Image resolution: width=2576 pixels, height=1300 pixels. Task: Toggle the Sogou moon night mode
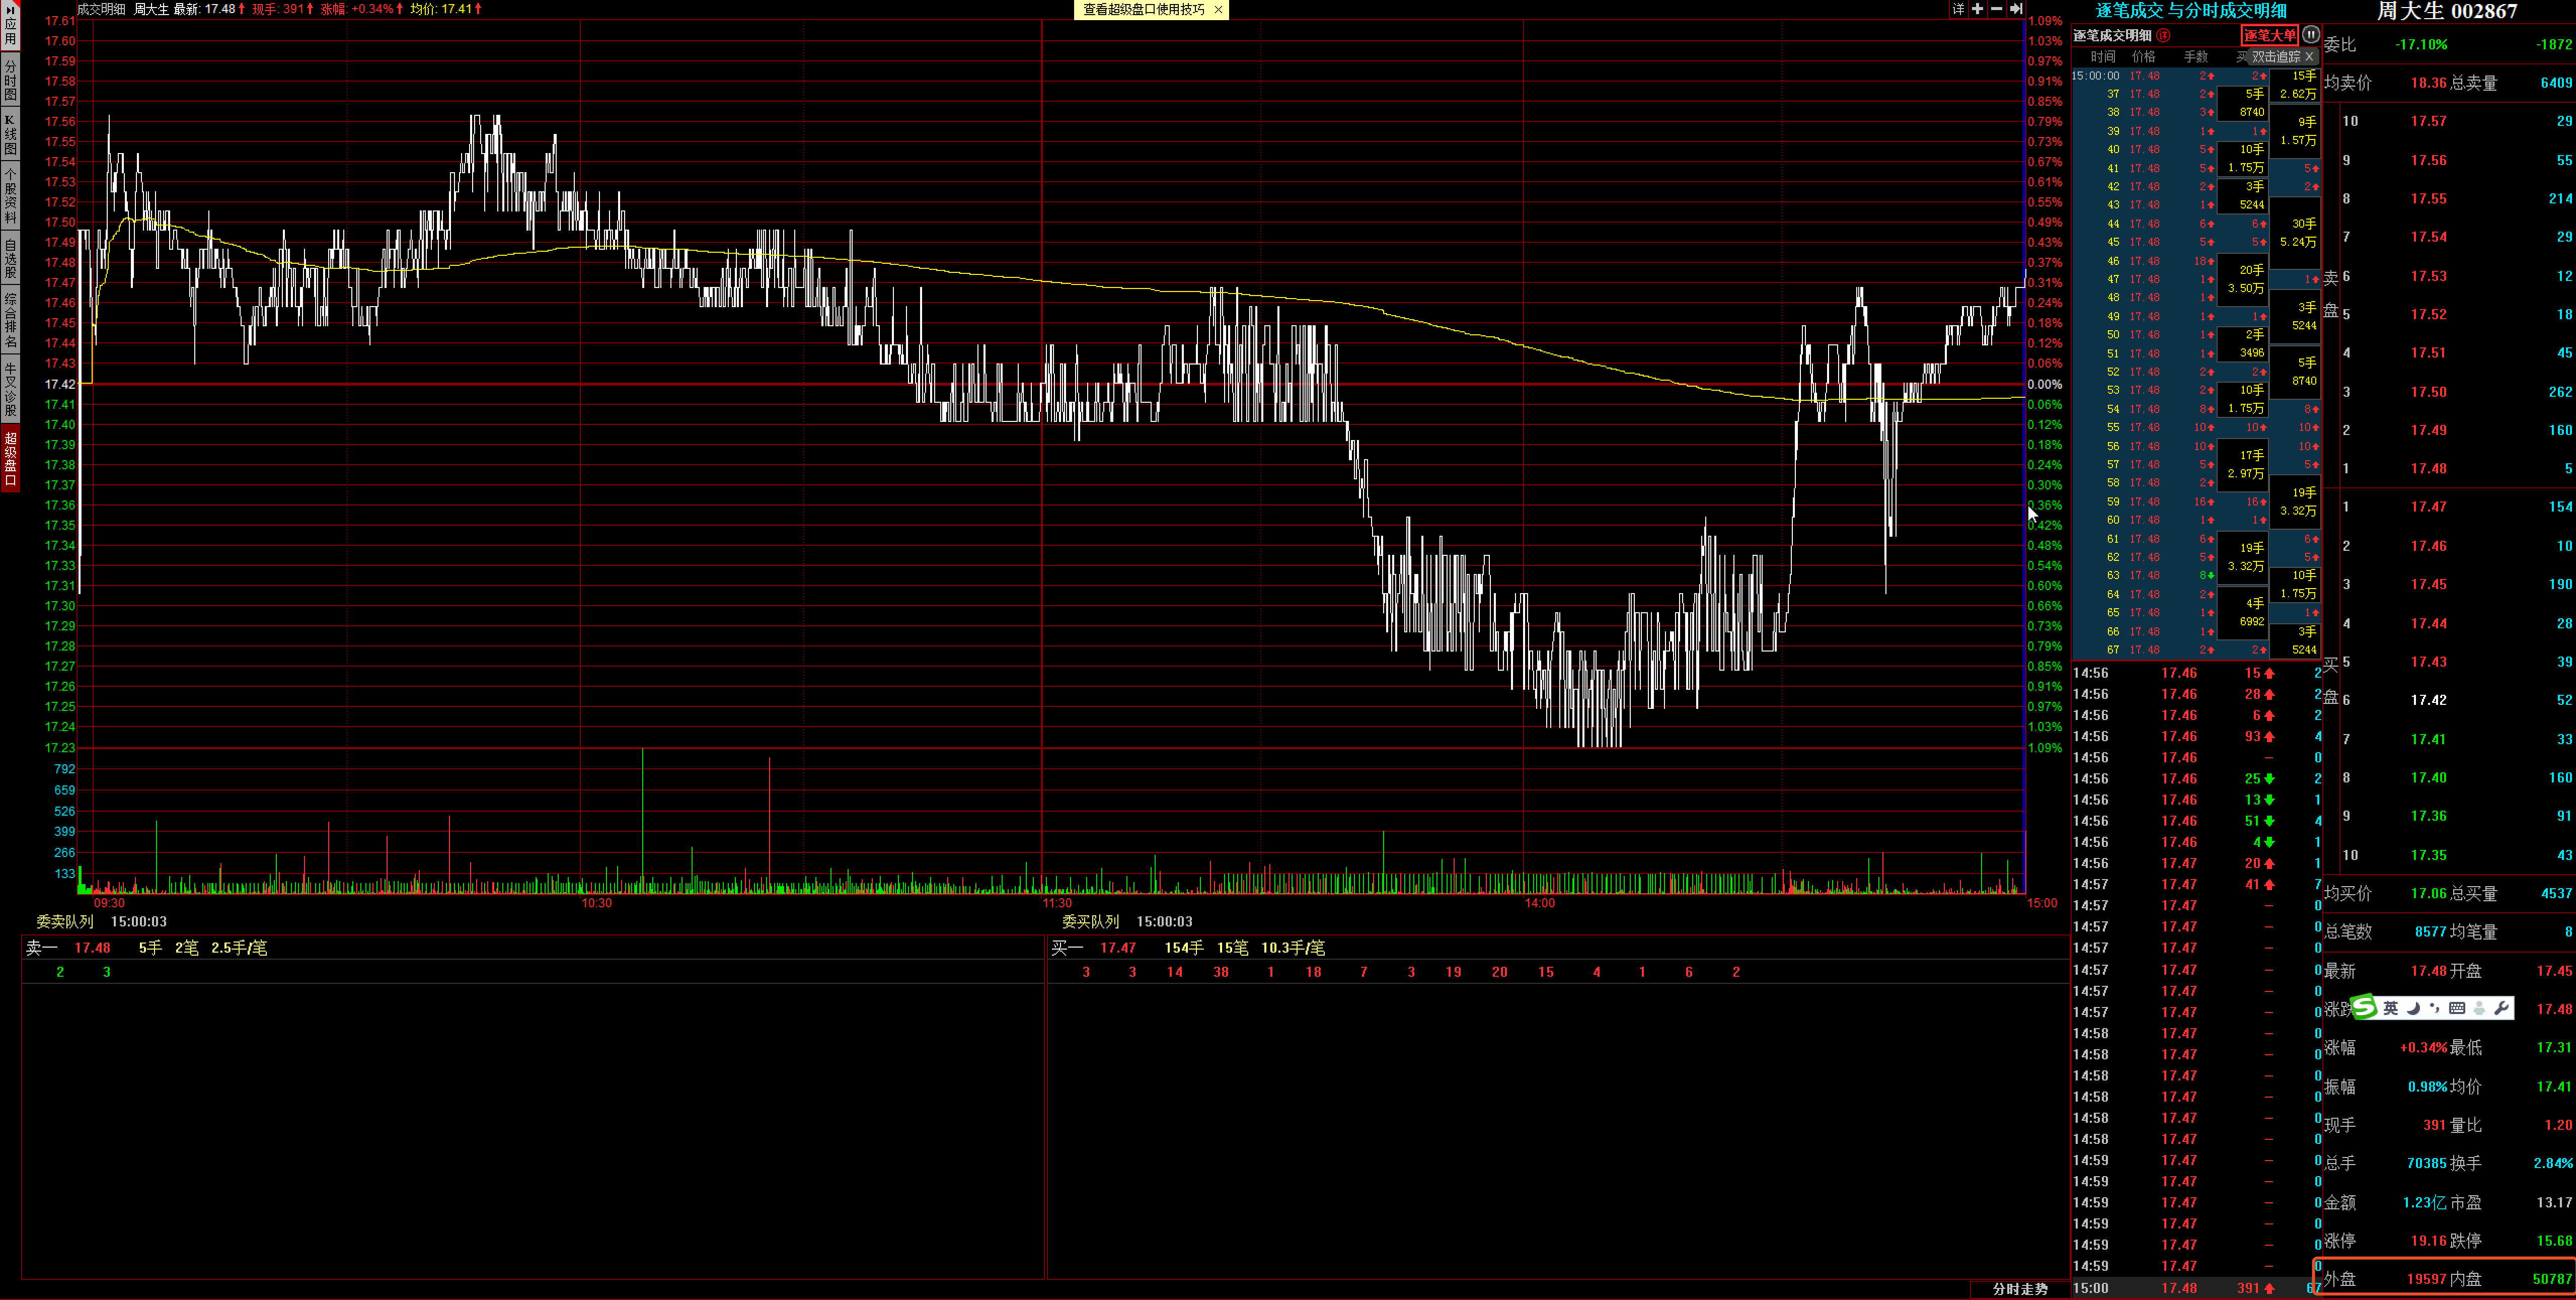(x=2414, y=1008)
